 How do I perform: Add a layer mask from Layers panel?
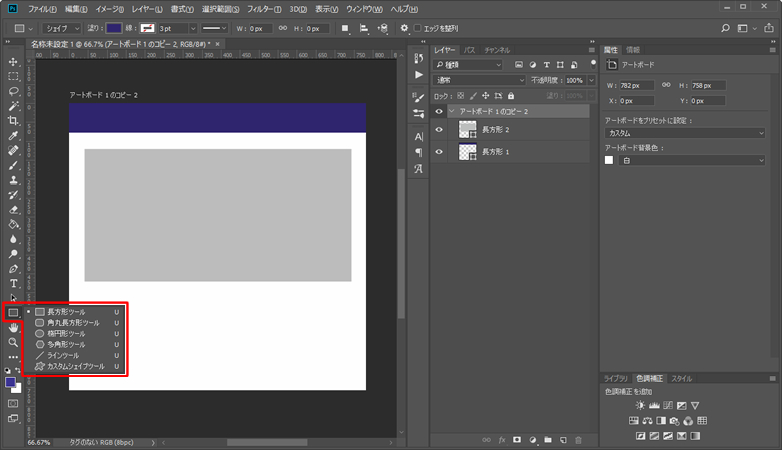tap(517, 440)
